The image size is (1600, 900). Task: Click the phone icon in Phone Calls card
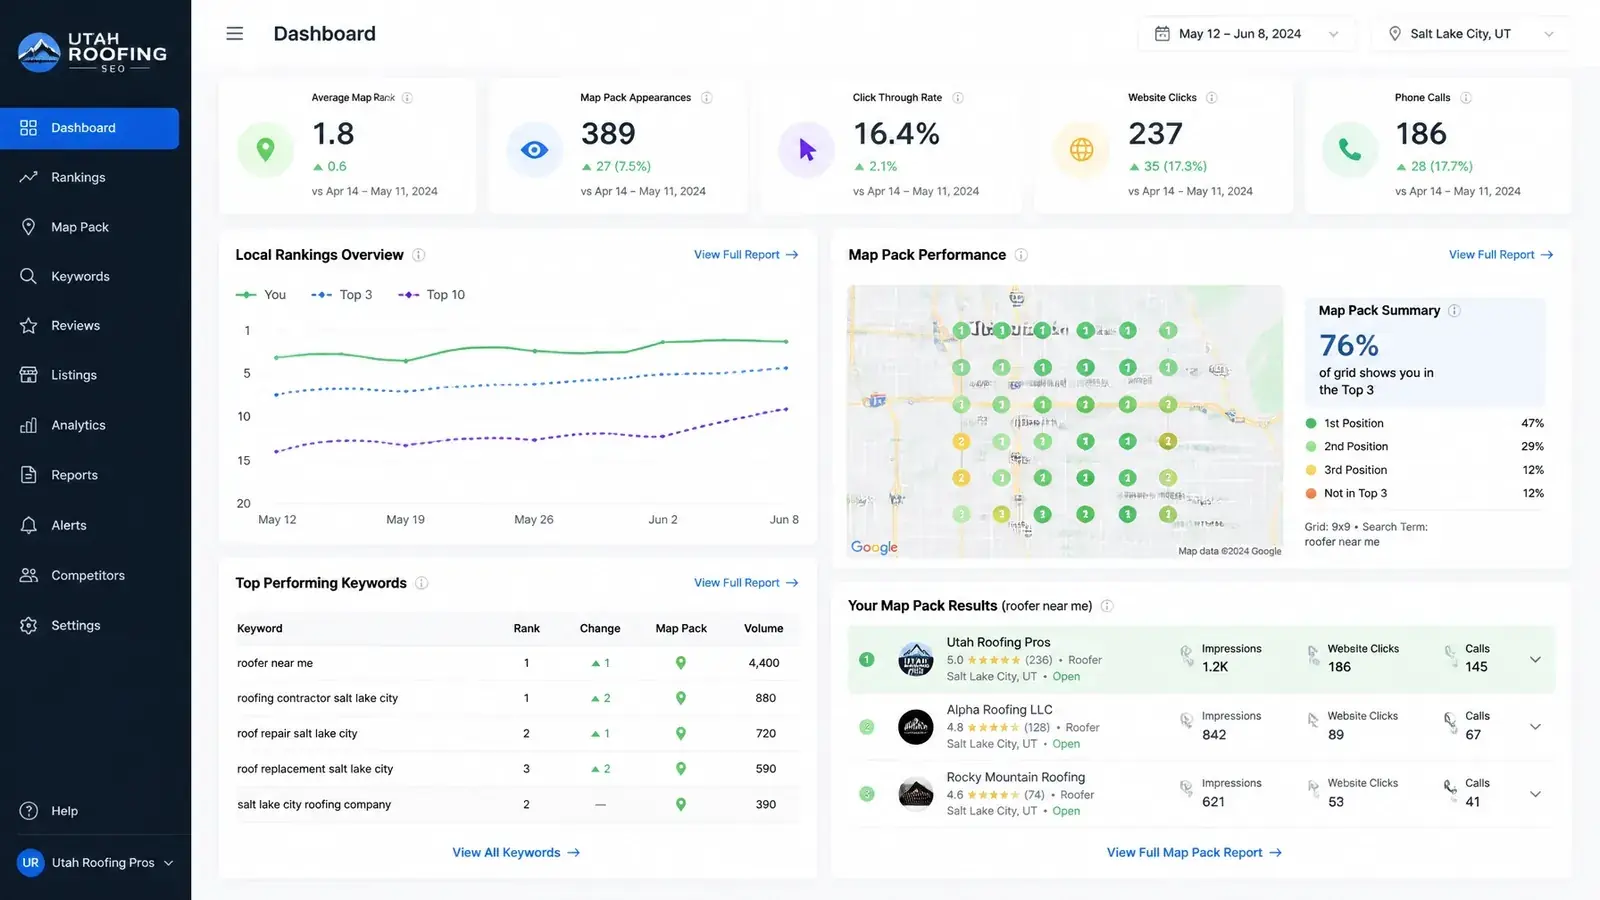click(x=1350, y=150)
